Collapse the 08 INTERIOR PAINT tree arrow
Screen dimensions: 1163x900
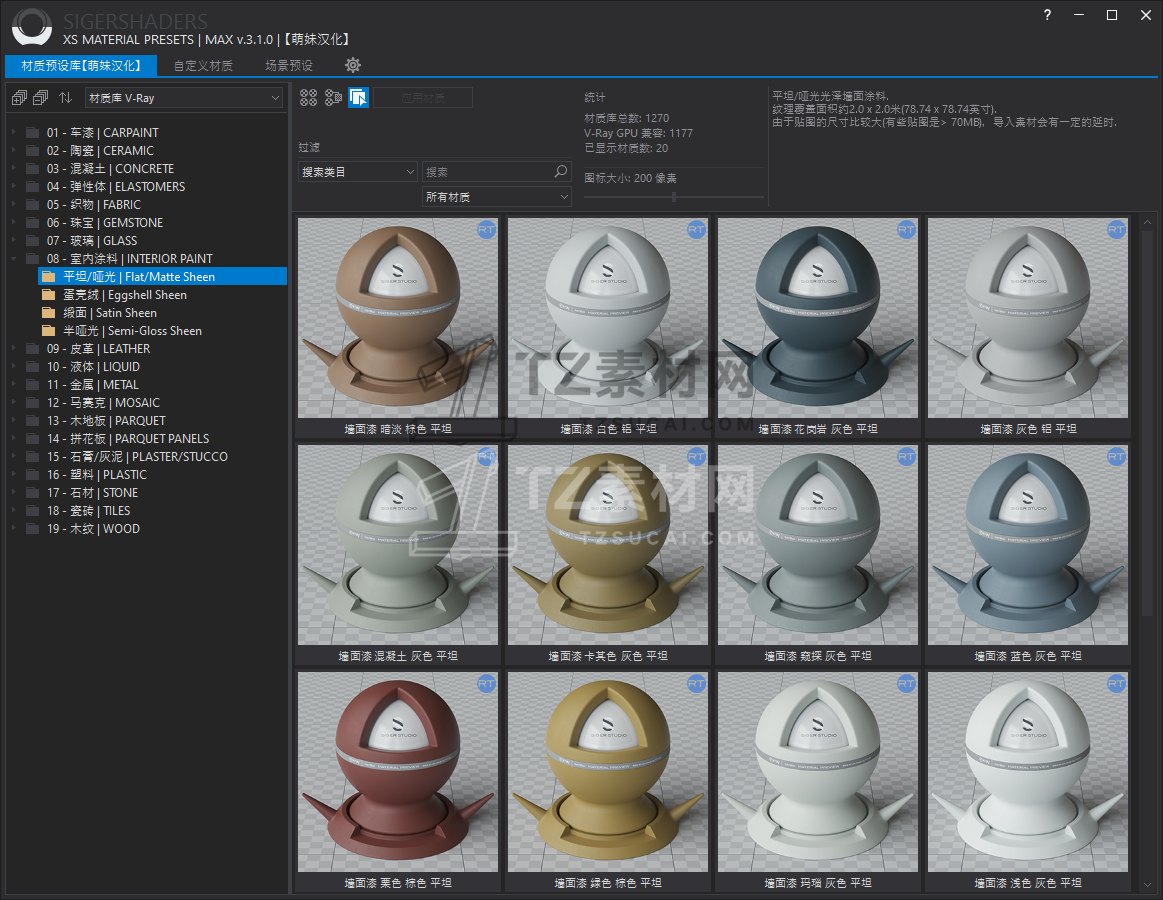(x=13, y=258)
